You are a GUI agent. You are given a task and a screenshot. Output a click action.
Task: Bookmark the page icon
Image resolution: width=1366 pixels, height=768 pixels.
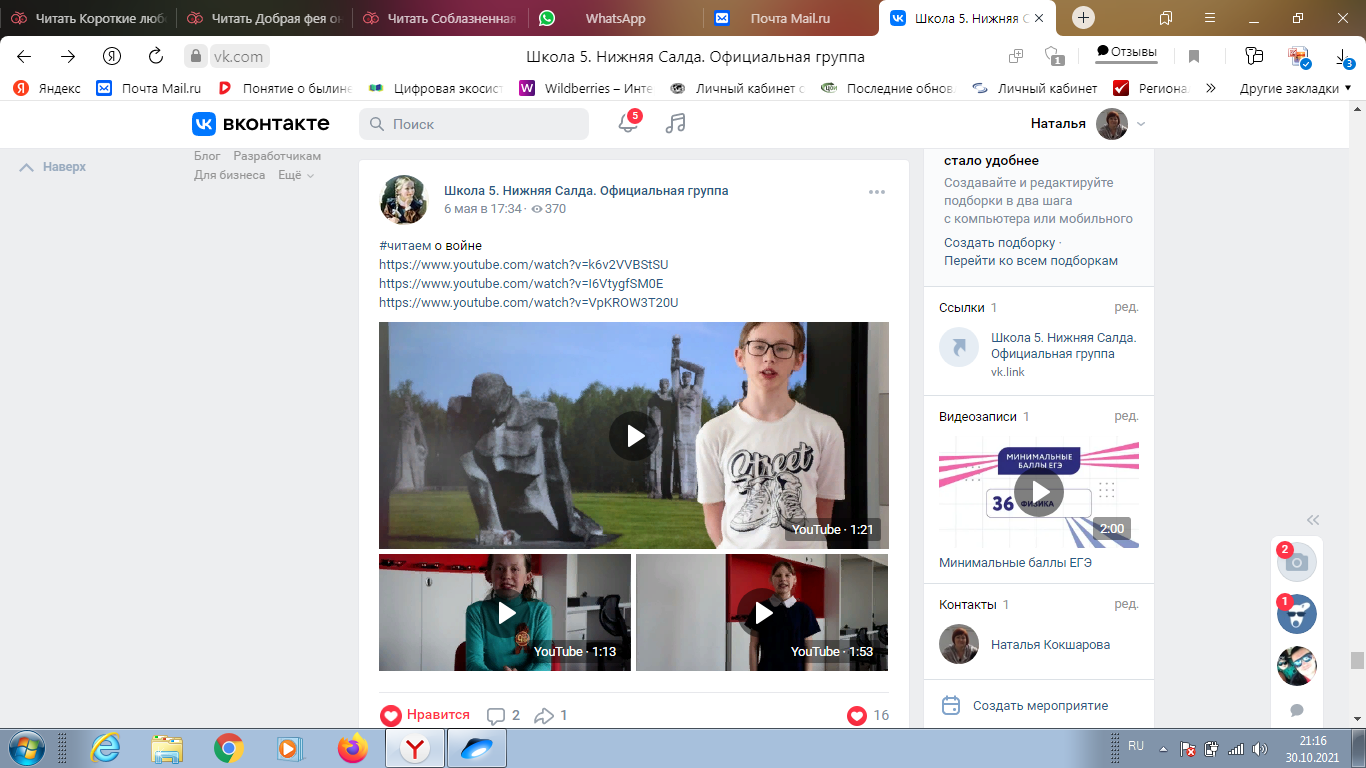[x=1194, y=57]
